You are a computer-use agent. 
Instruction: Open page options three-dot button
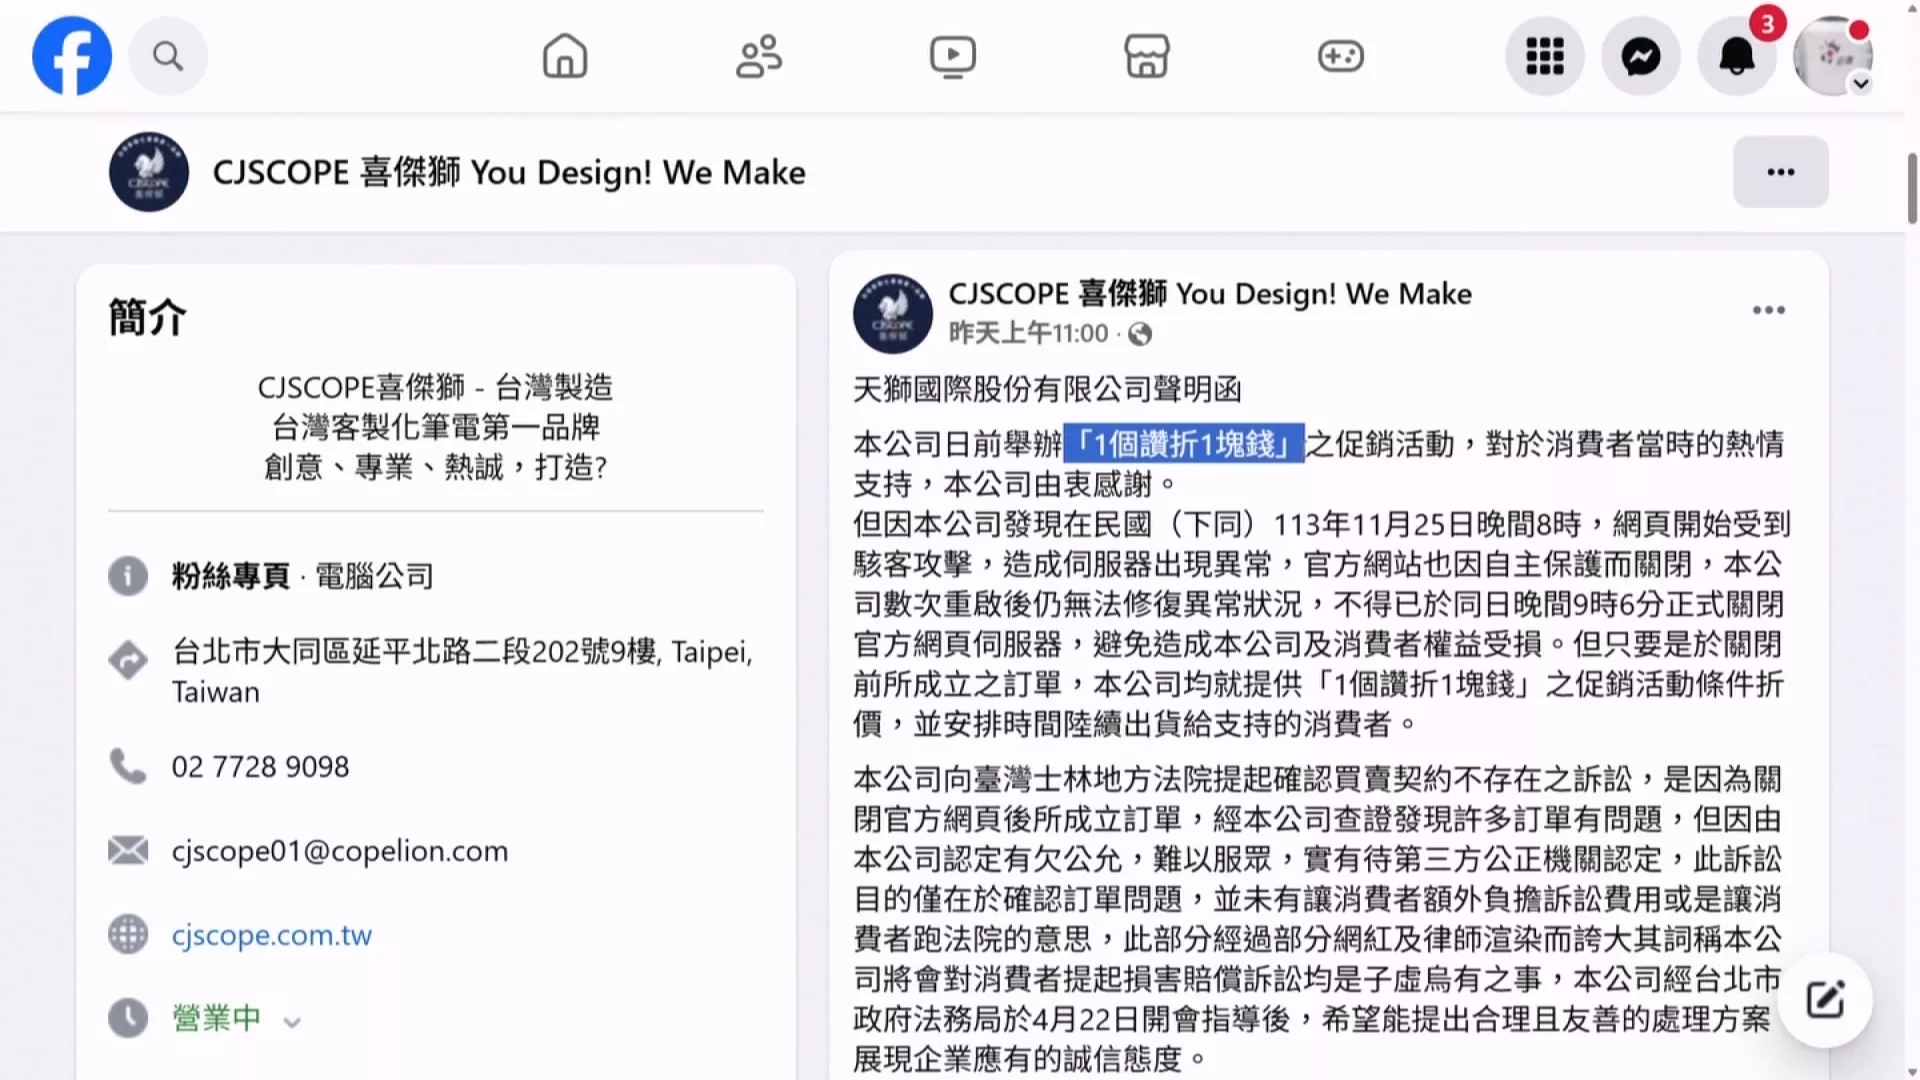click(x=1781, y=172)
